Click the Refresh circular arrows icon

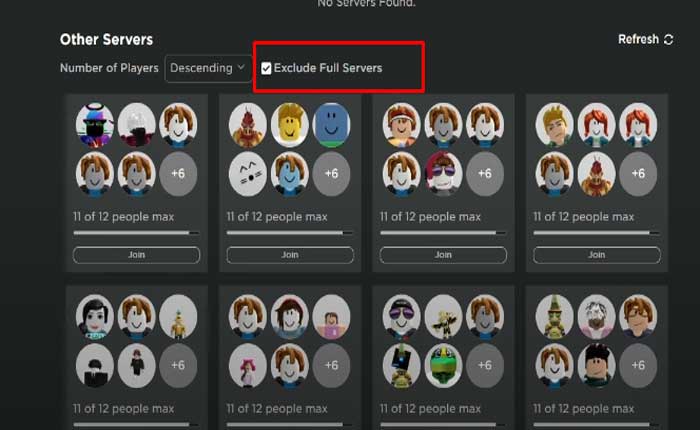668,39
